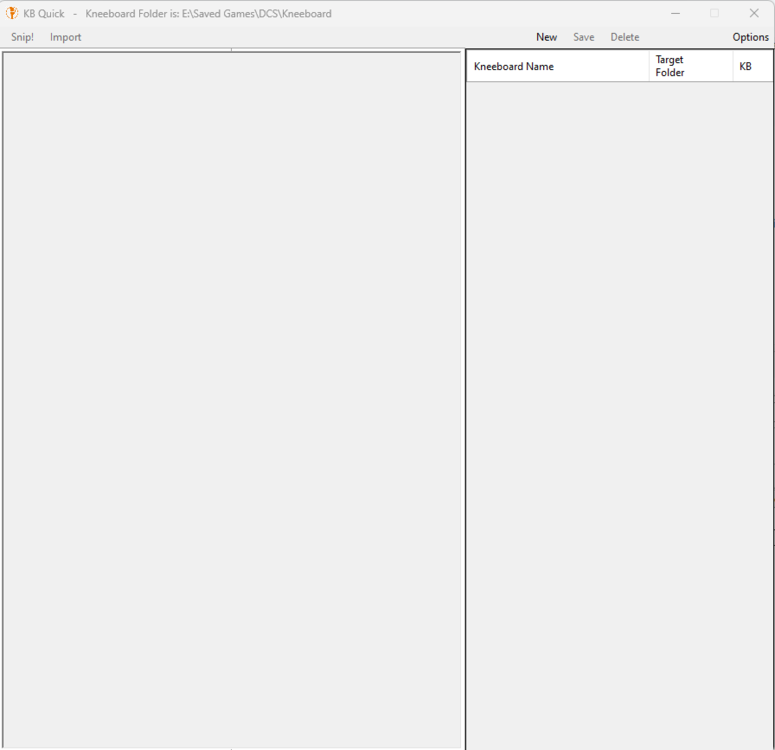Click the KB Quick app icon in the title bar
Image resolution: width=775 pixels, height=750 pixels.
coord(12,13)
